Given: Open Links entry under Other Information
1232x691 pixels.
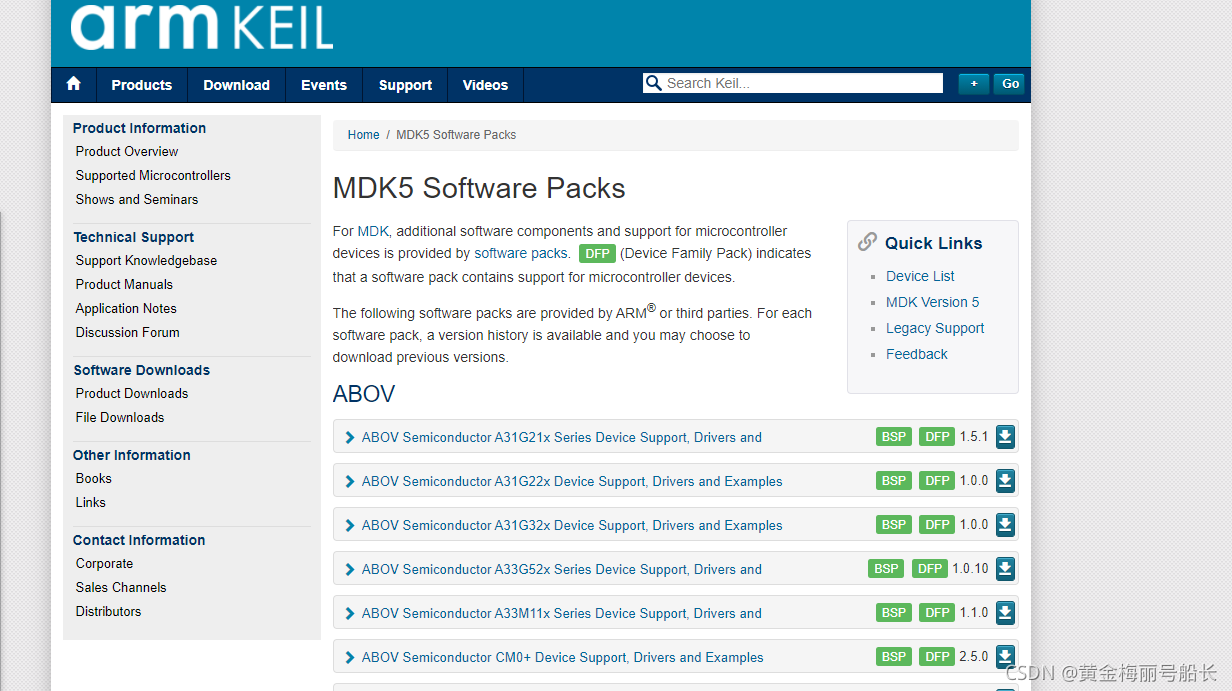Looking at the screenshot, I should pyautogui.click(x=91, y=502).
